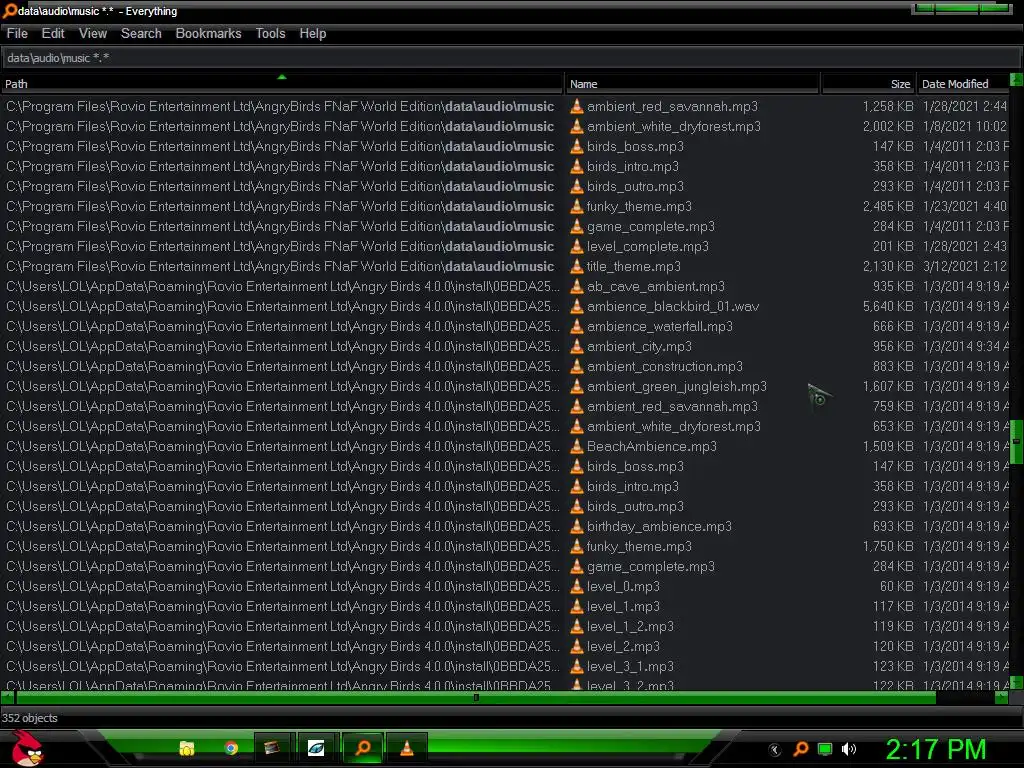
Task: Select the 1/4/2011 birds_outro.mp3 file name
Action: [x=635, y=187]
